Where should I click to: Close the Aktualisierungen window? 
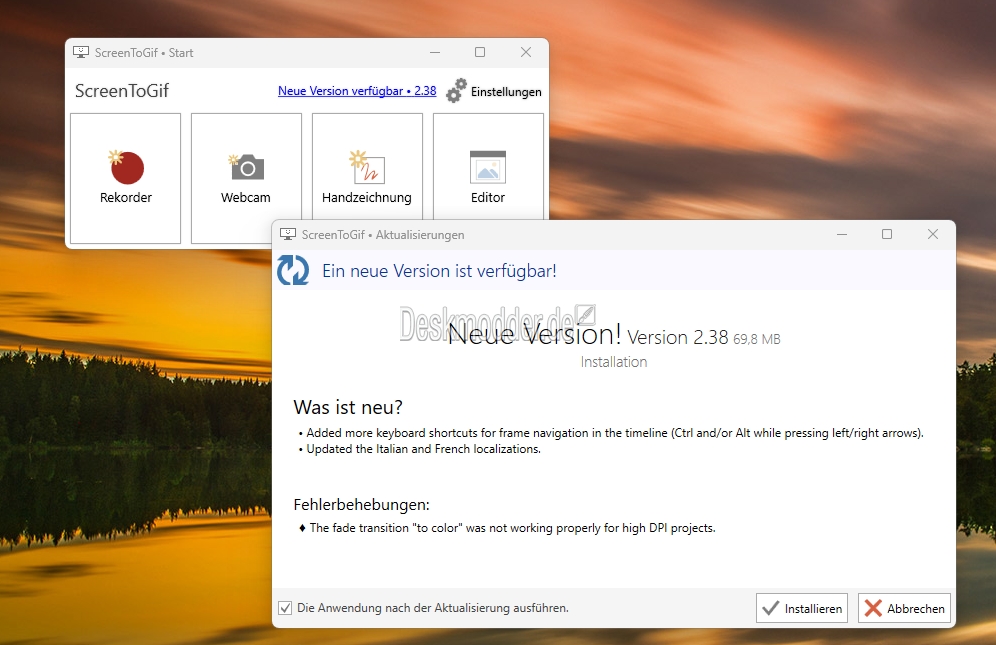click(x=932, y=234)
